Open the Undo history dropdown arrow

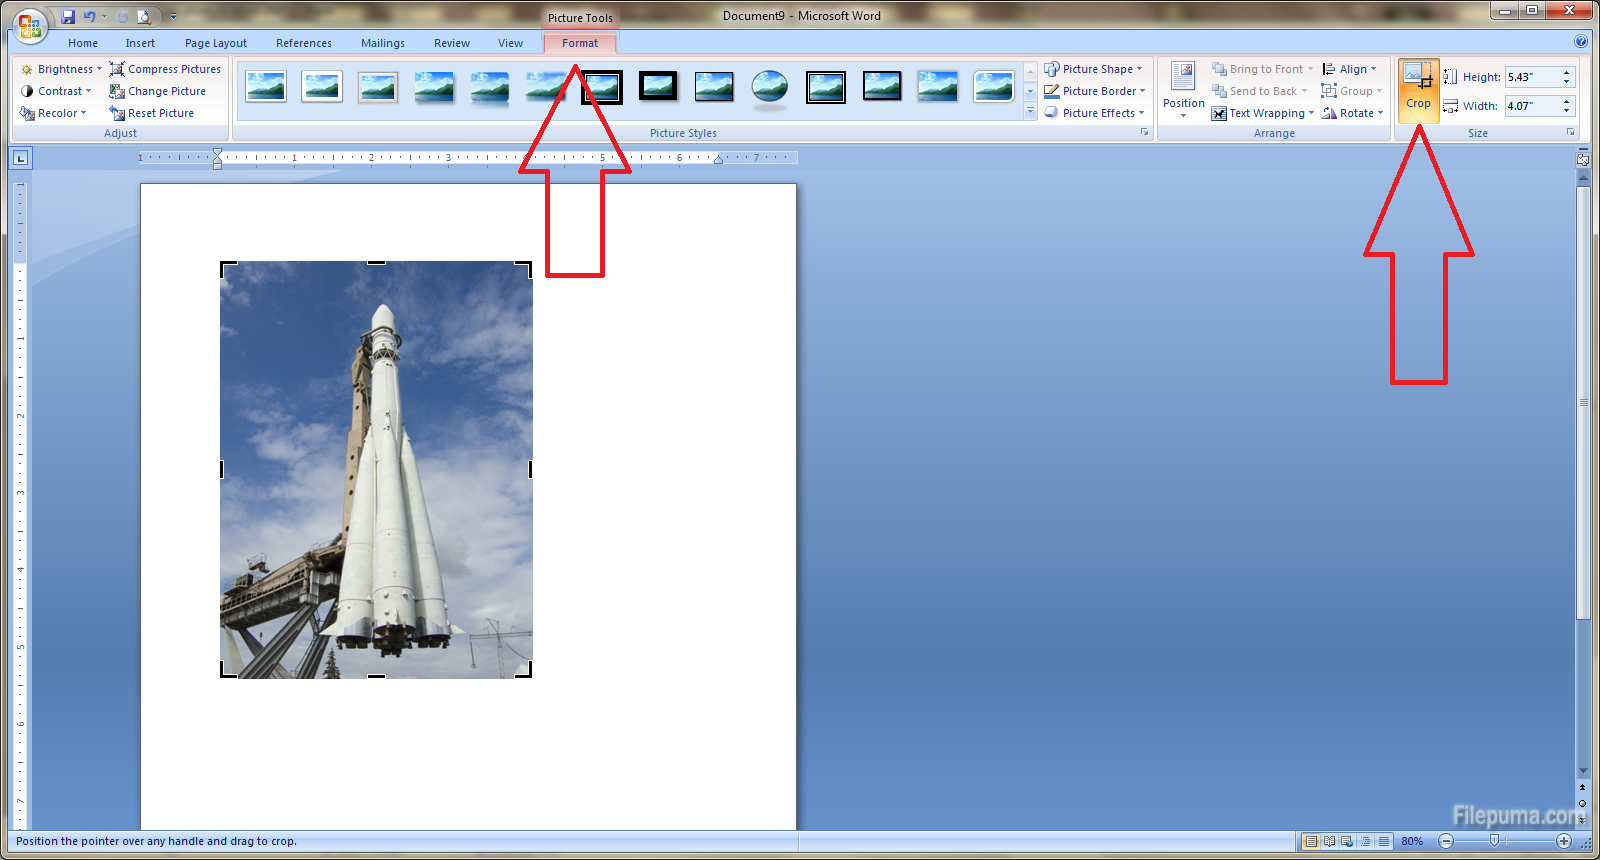pyautogui.click(x=104, y=16)
